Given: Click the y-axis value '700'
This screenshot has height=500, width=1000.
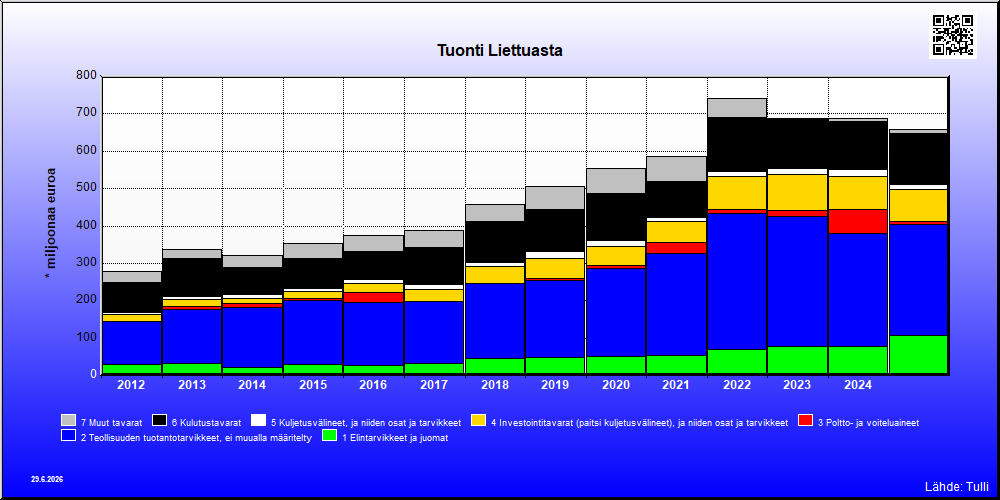Looking at the screenshot, I should tap(86, 113).
